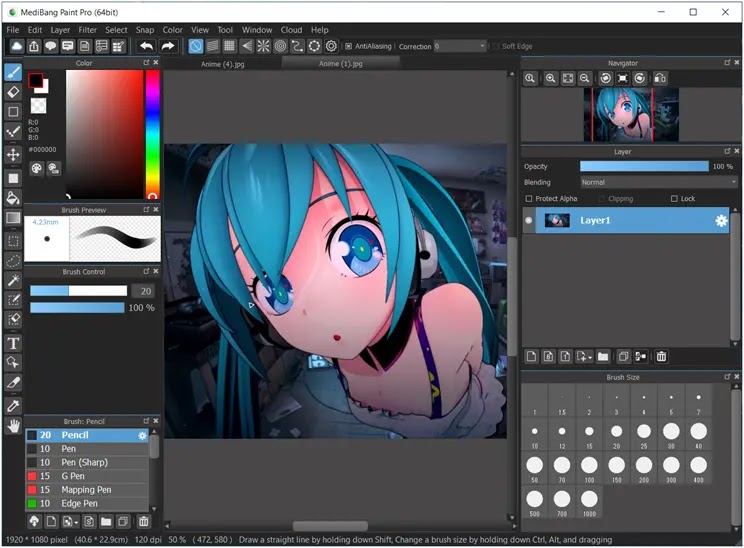Screen dimensions: 744x548
Task: Click the brush size slider in Brush Control
Action: 78,291
